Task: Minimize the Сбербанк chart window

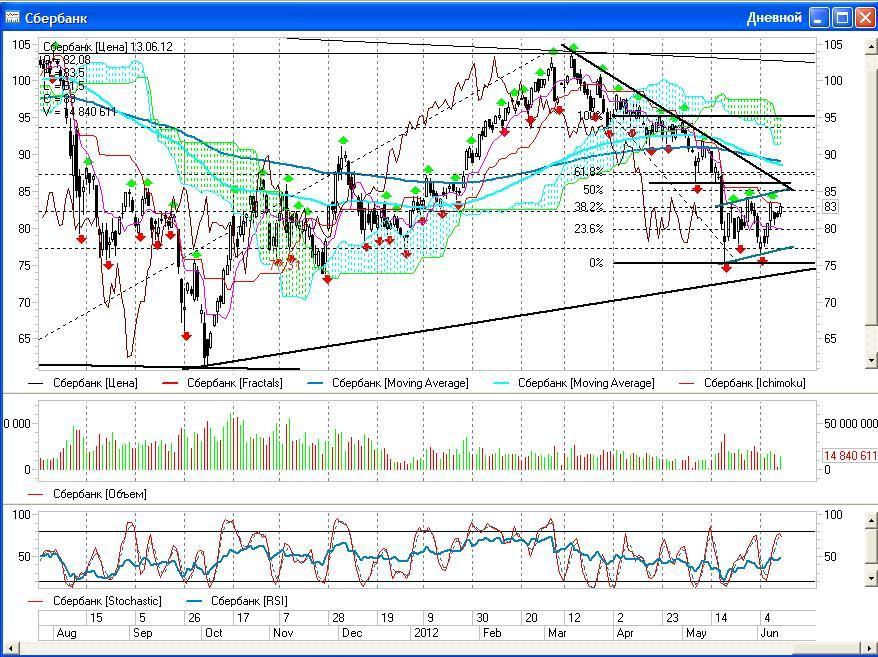Action: [819, 18]
